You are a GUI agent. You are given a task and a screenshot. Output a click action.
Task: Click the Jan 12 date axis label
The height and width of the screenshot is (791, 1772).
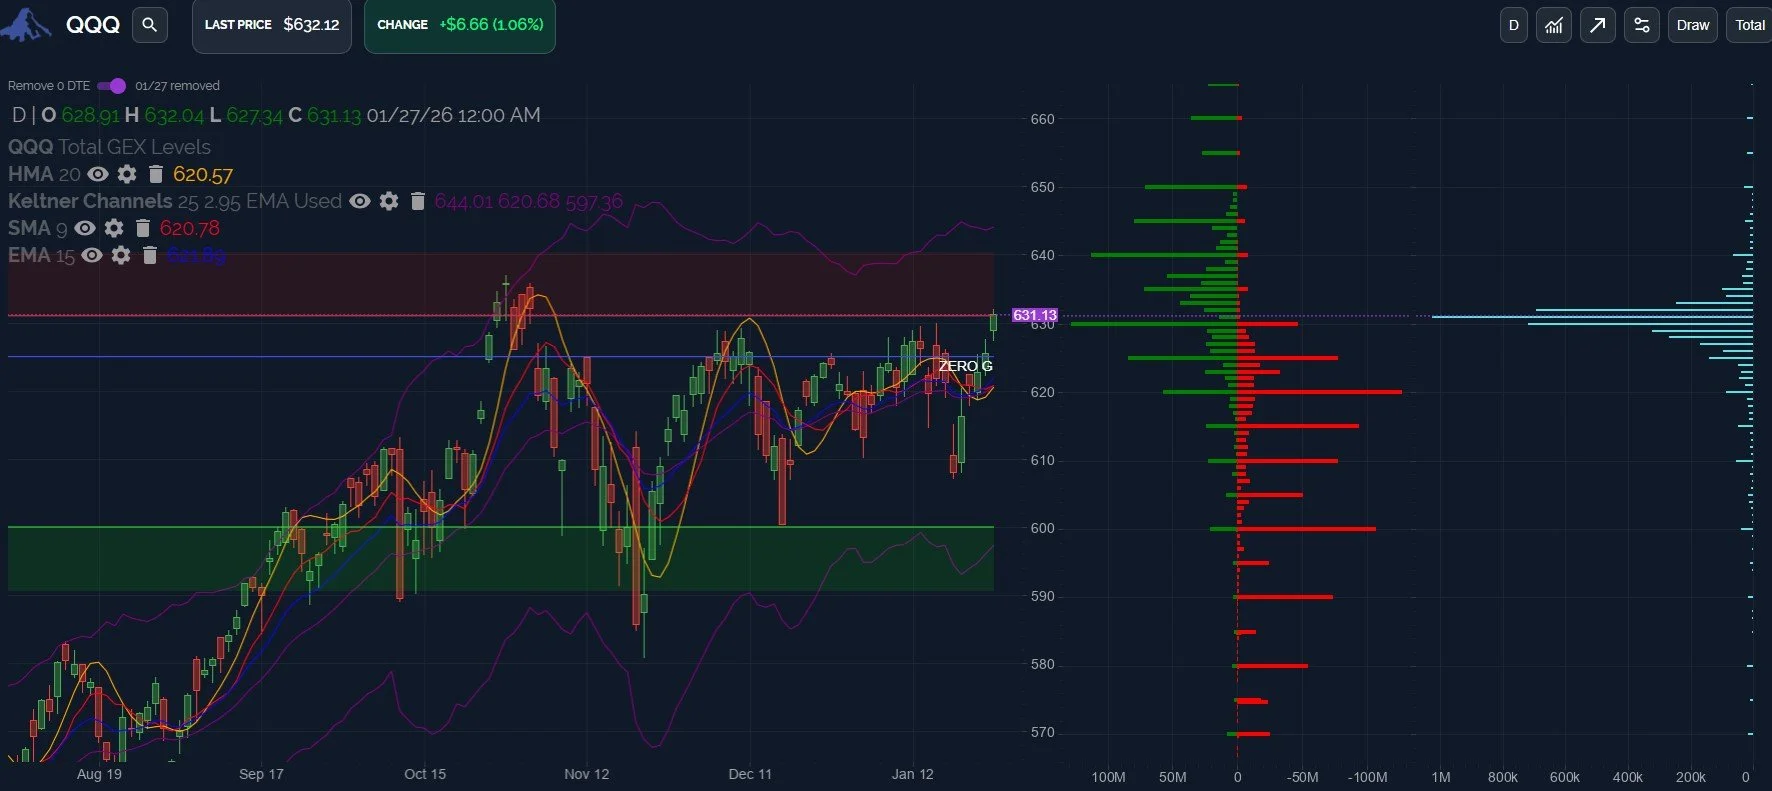(x=913, y=774)
